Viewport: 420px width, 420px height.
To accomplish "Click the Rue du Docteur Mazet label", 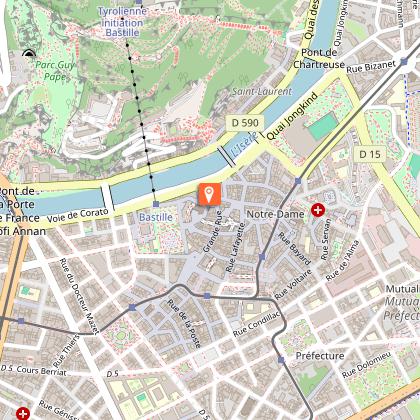I will 79,296.
